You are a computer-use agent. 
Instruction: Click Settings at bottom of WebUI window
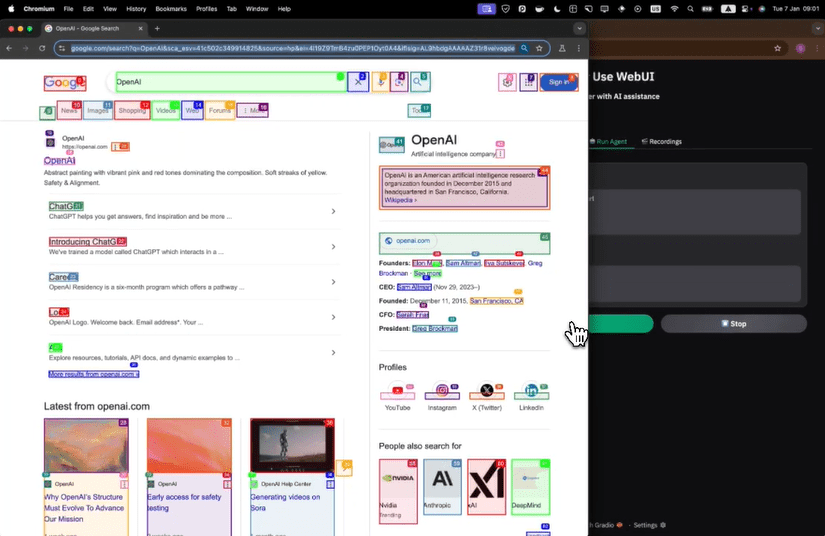pos(649,525)
